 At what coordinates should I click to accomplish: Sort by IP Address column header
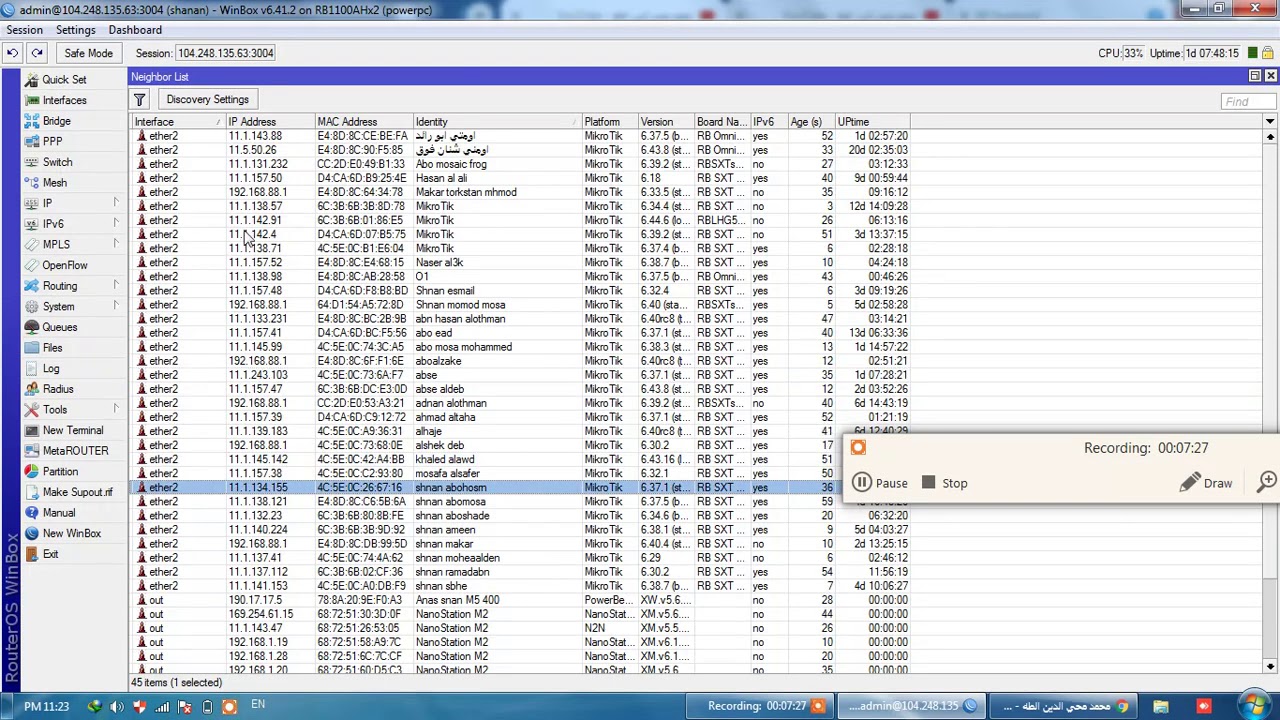click(270, 122)
